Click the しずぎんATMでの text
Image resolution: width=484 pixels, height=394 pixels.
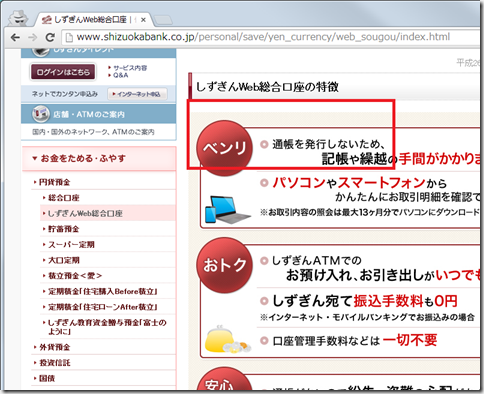[x=317, y=260]
